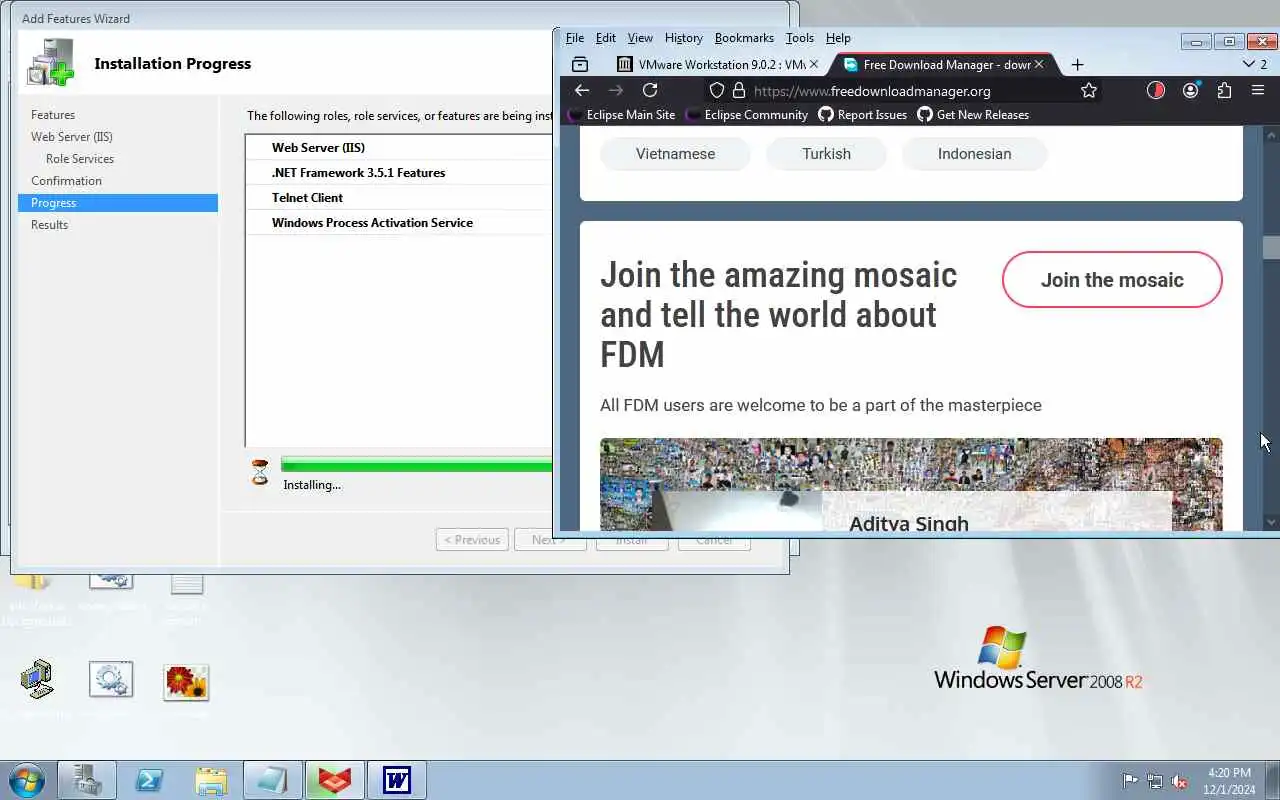
Task: Click the browser vertical scrollbar thumb
Action: tap(1271, 247)
